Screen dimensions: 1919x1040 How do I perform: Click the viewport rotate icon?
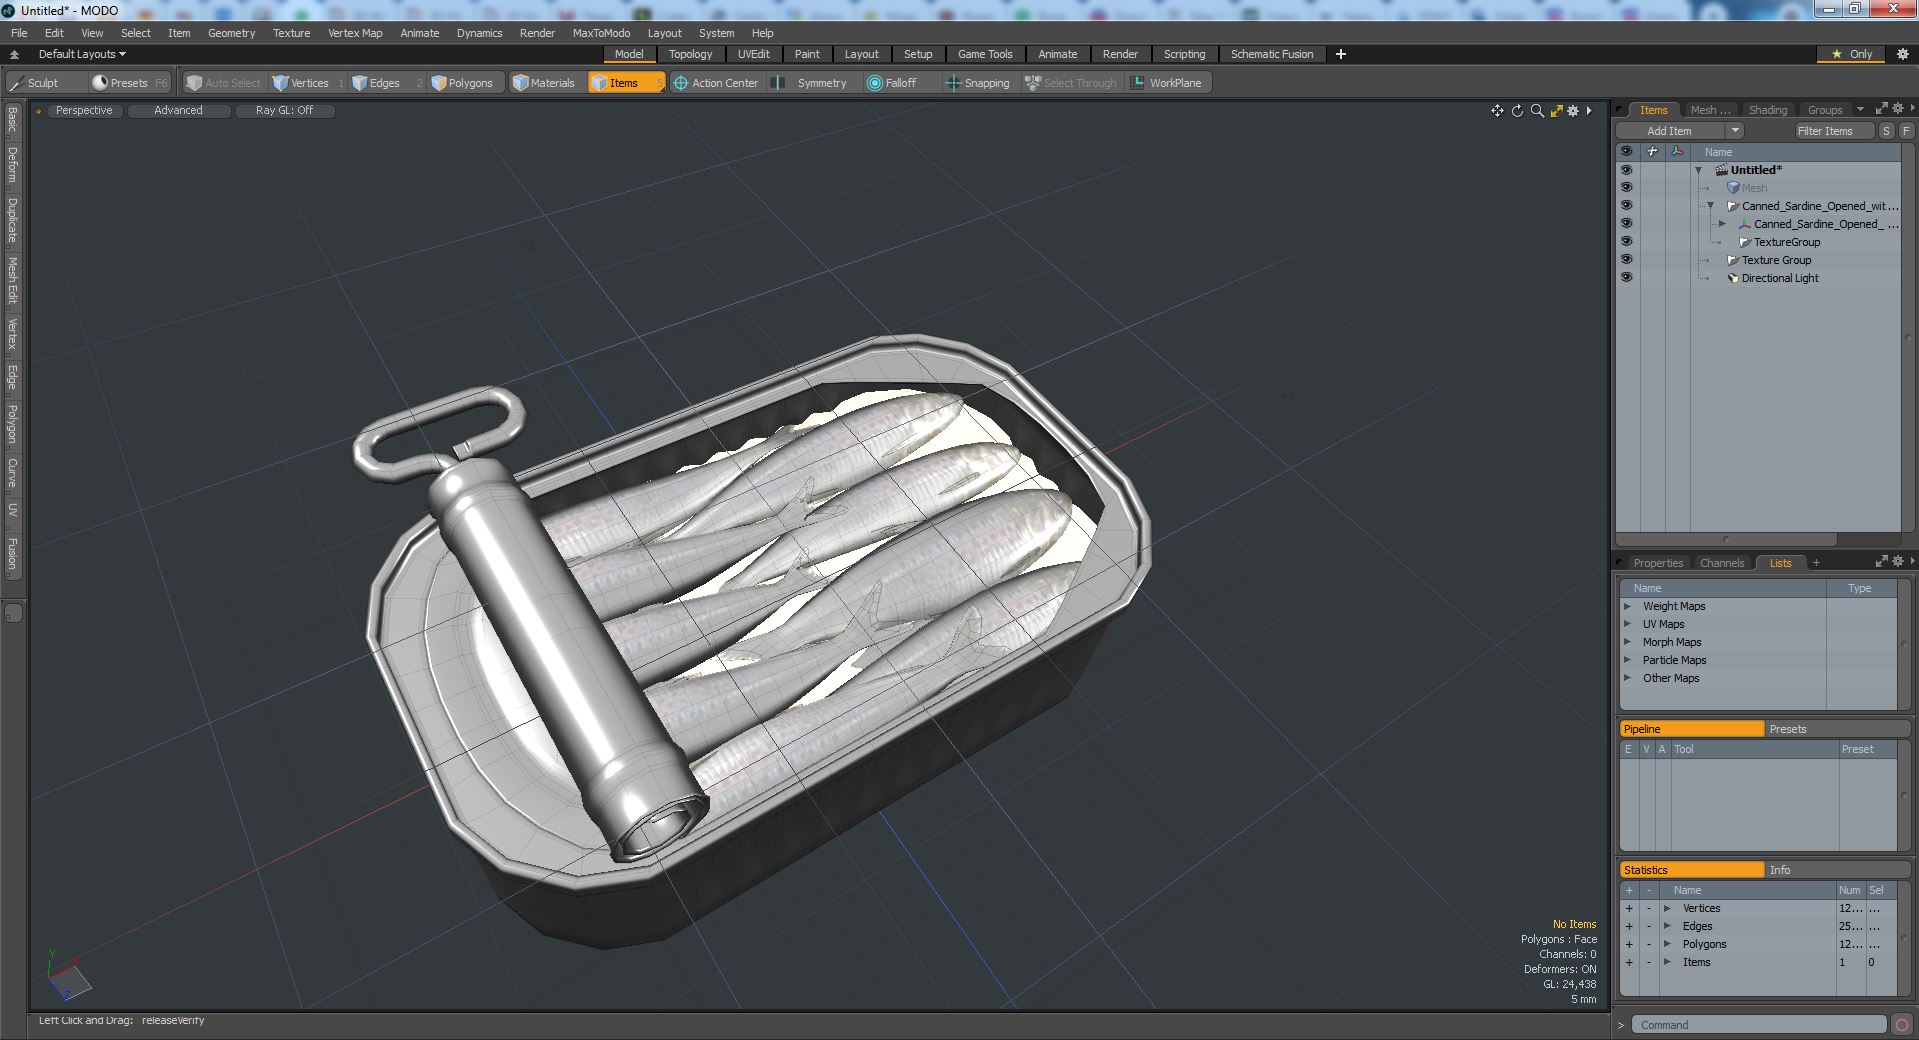(1517, 111)
